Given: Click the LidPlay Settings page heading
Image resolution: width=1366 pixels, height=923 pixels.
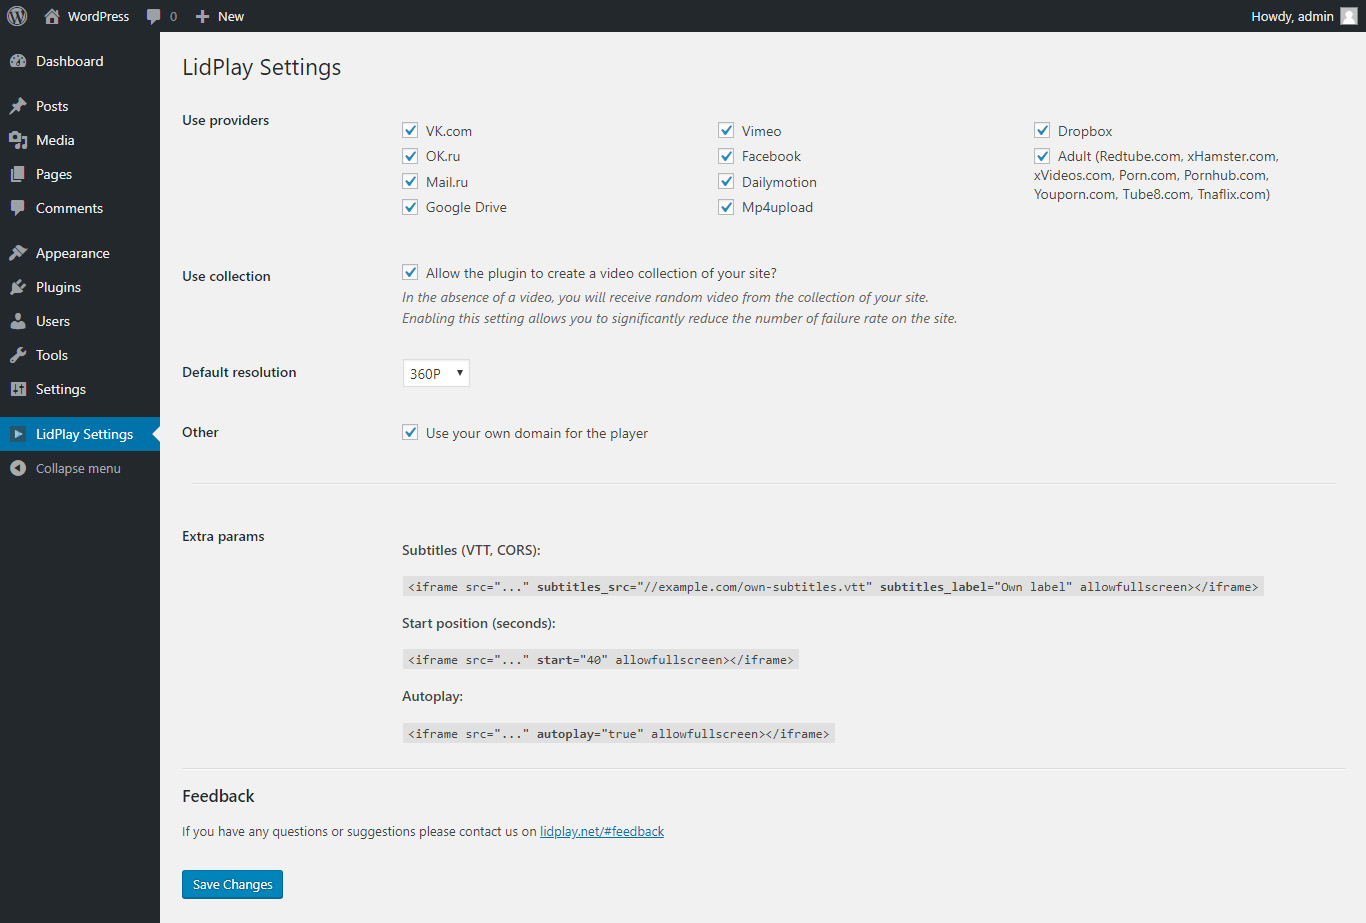Looking at the screenshot, I should pos(262,67).
